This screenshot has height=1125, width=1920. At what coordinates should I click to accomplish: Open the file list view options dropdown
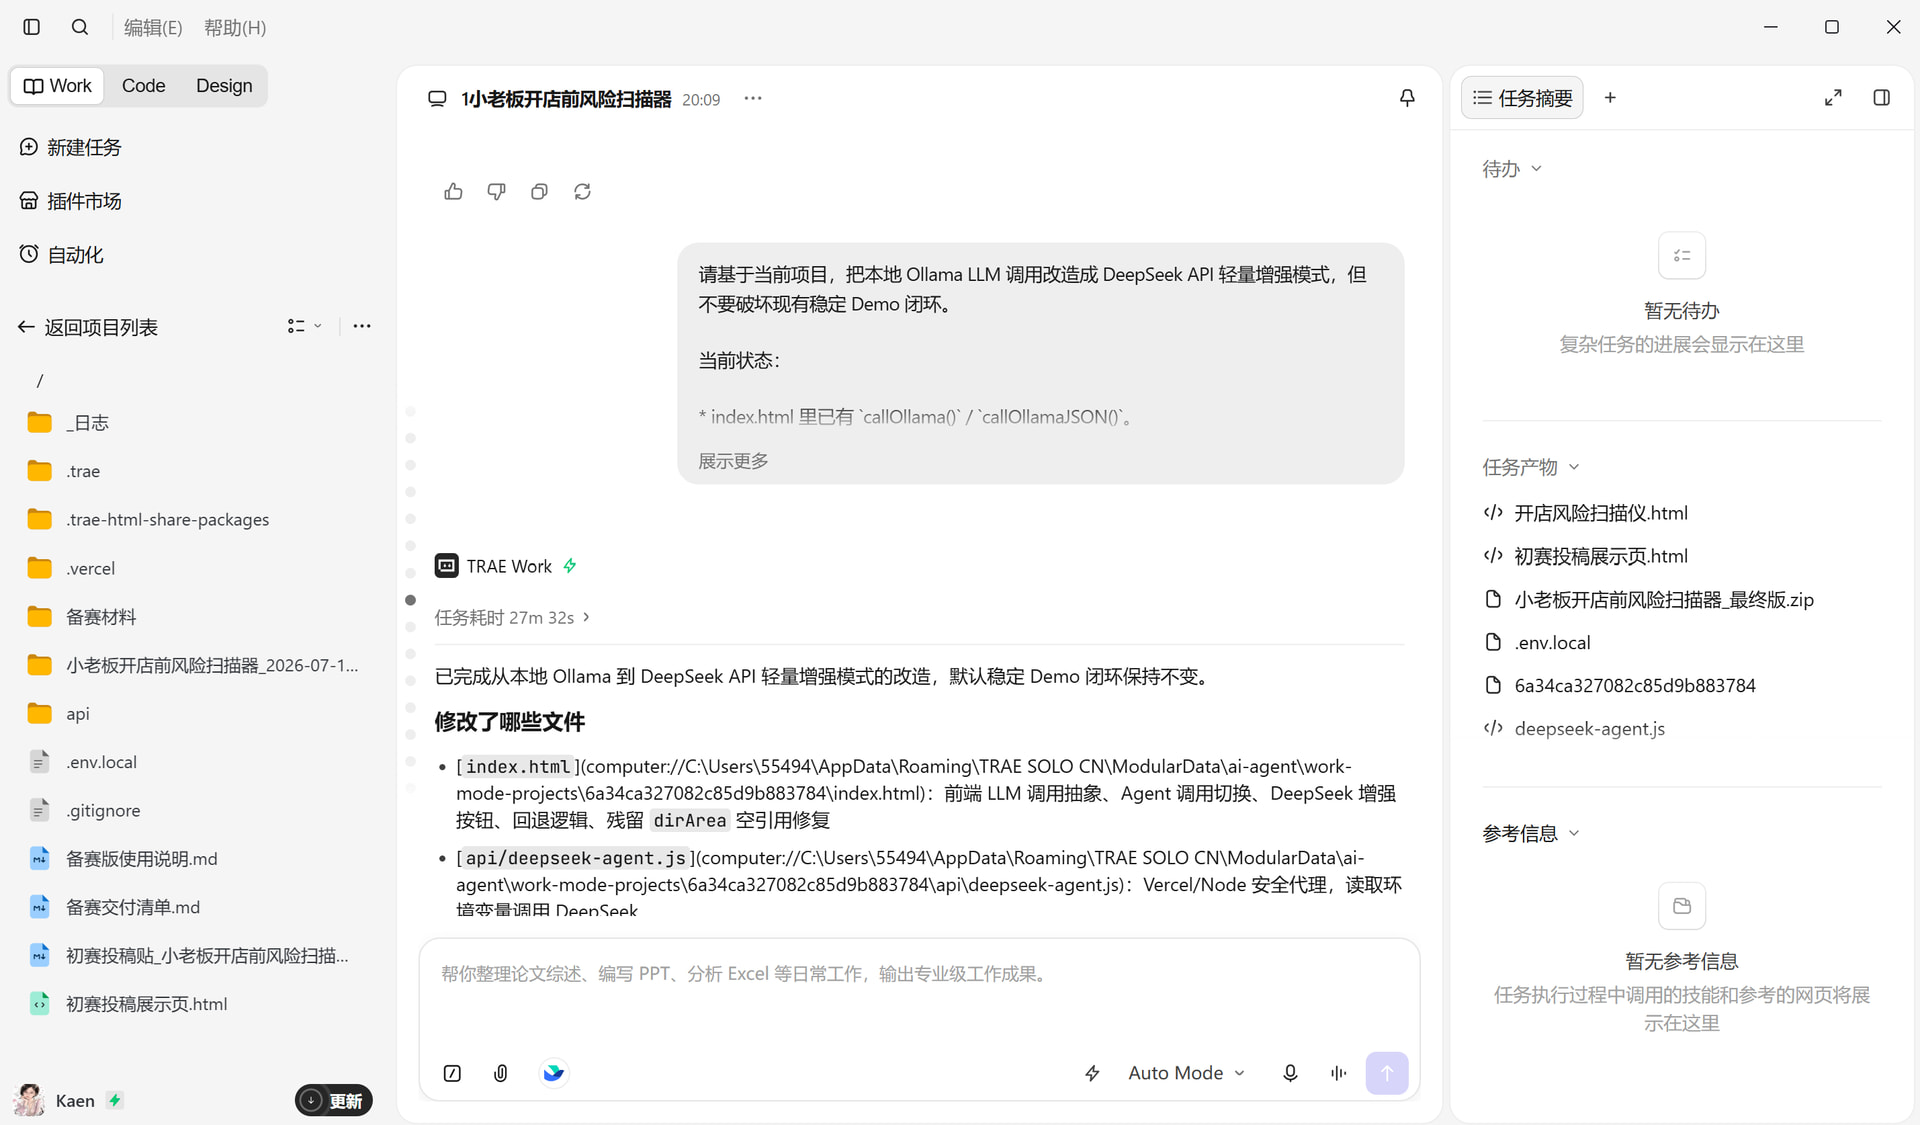(304, 326)
